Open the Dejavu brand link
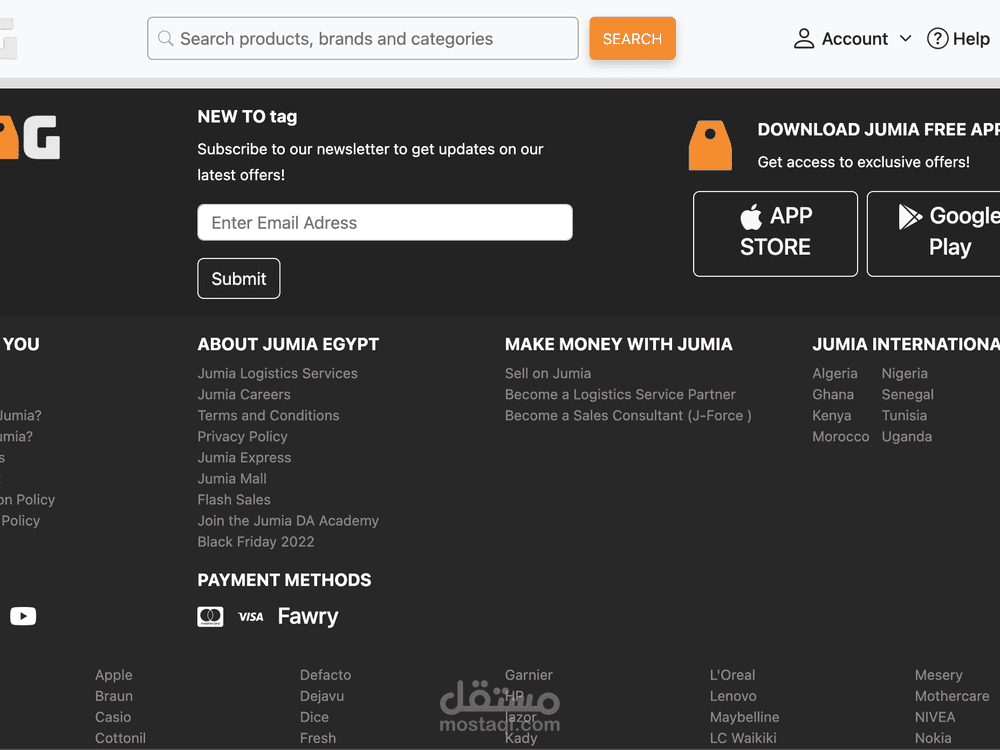The height and width of the screenshot is (750, 1000). [x=322, y=696]
